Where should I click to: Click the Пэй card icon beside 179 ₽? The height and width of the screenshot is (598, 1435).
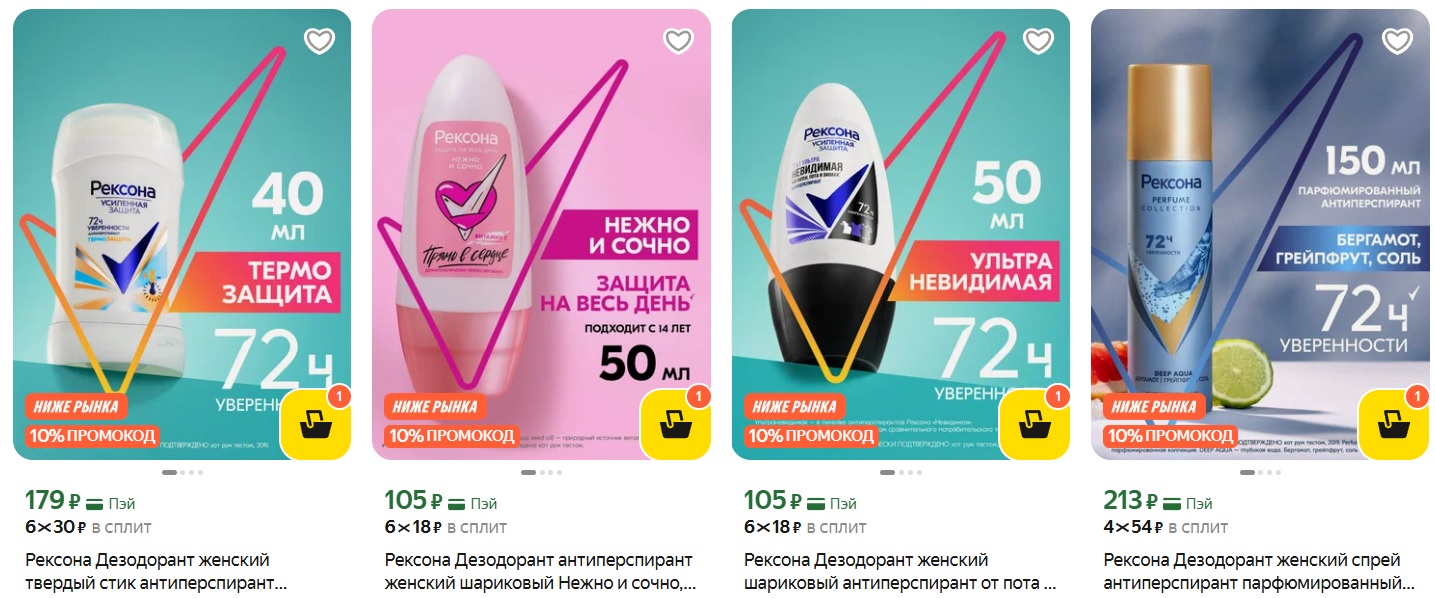click(96, 503)
